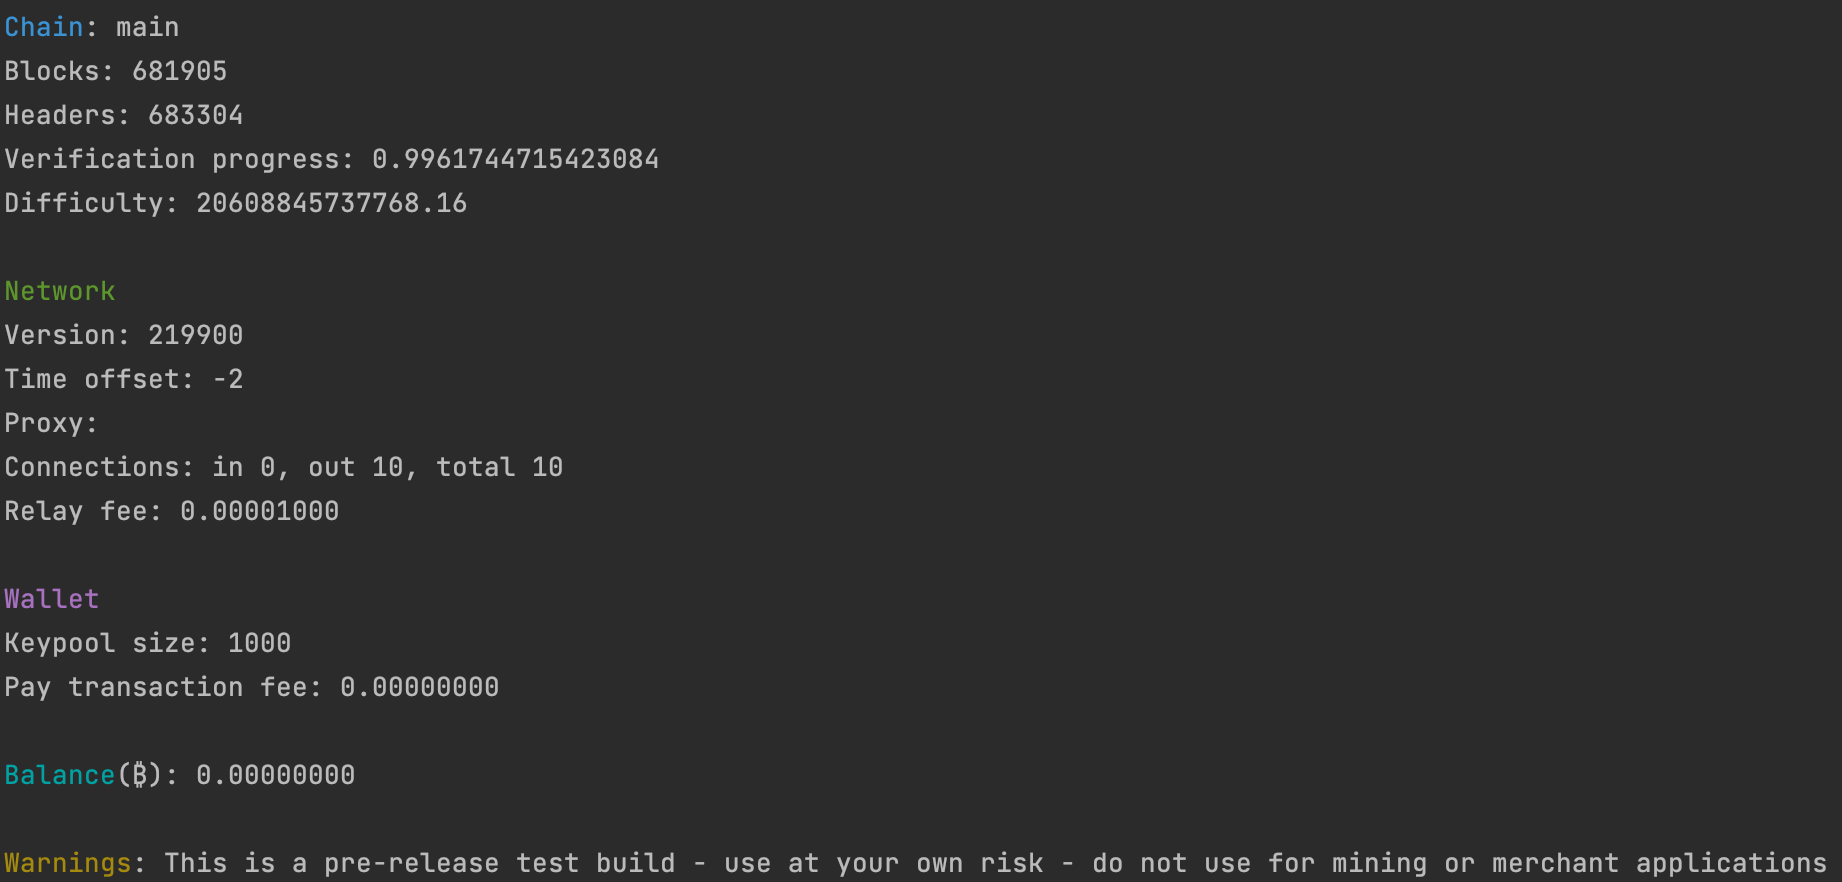
Task: Click "merchant applications" in the warning line
Action: [1659, 863]
